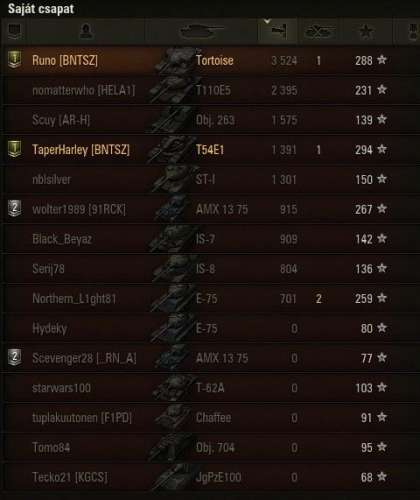Select player nomatterwho [HELA1]
The width and height of the screenshot is (420, 500).
[84, 90]
